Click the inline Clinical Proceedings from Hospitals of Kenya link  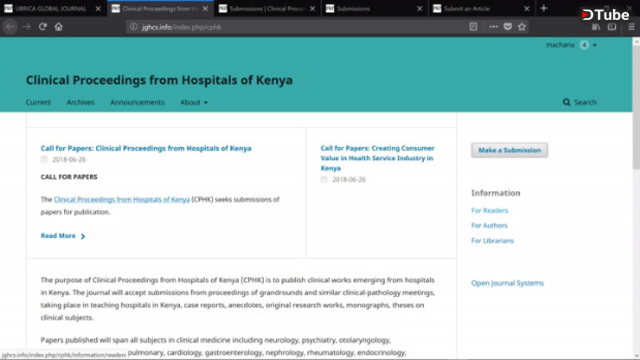click(x=122, y=199)
